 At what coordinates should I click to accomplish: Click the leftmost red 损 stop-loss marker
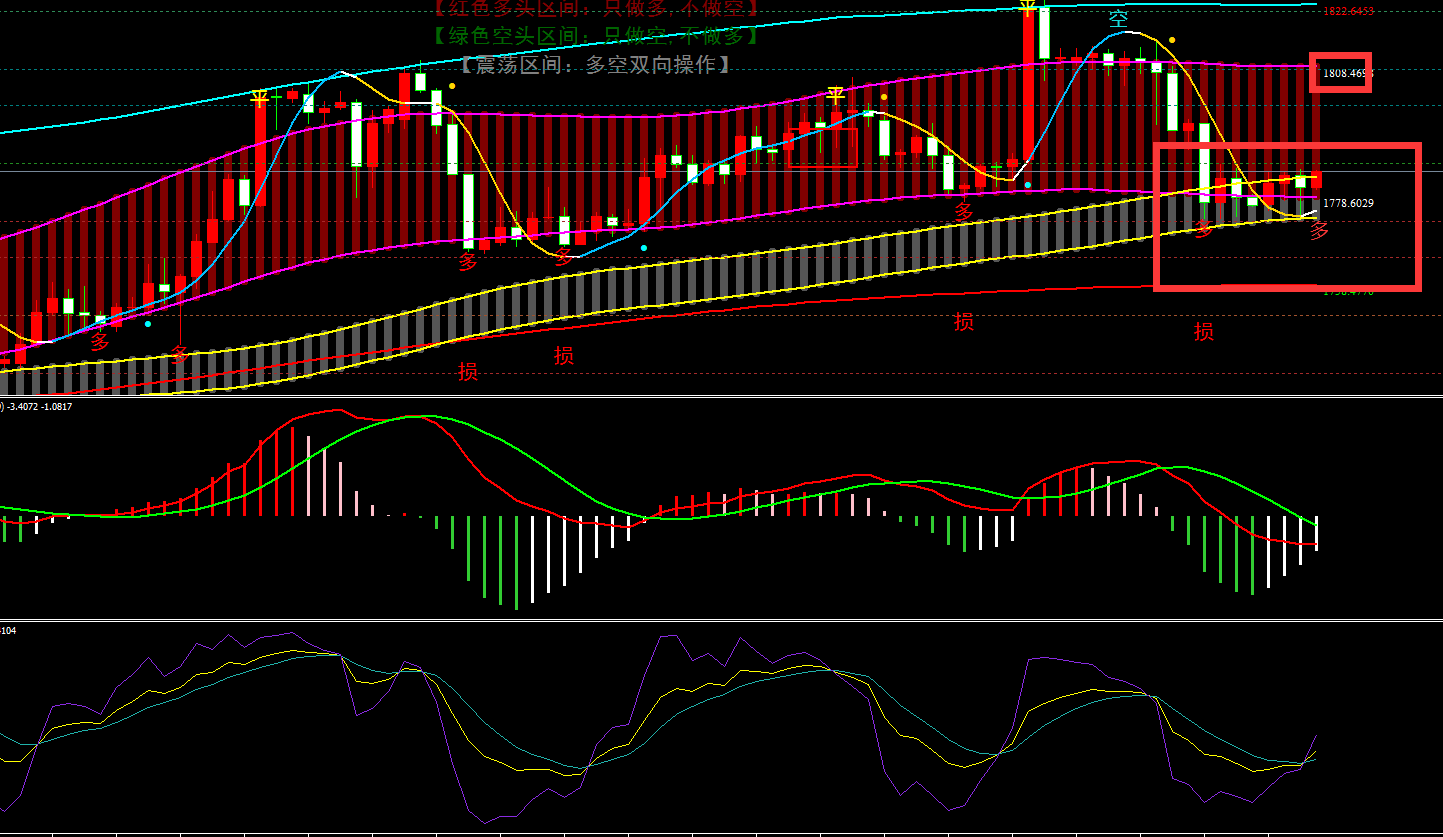point(467,372)
